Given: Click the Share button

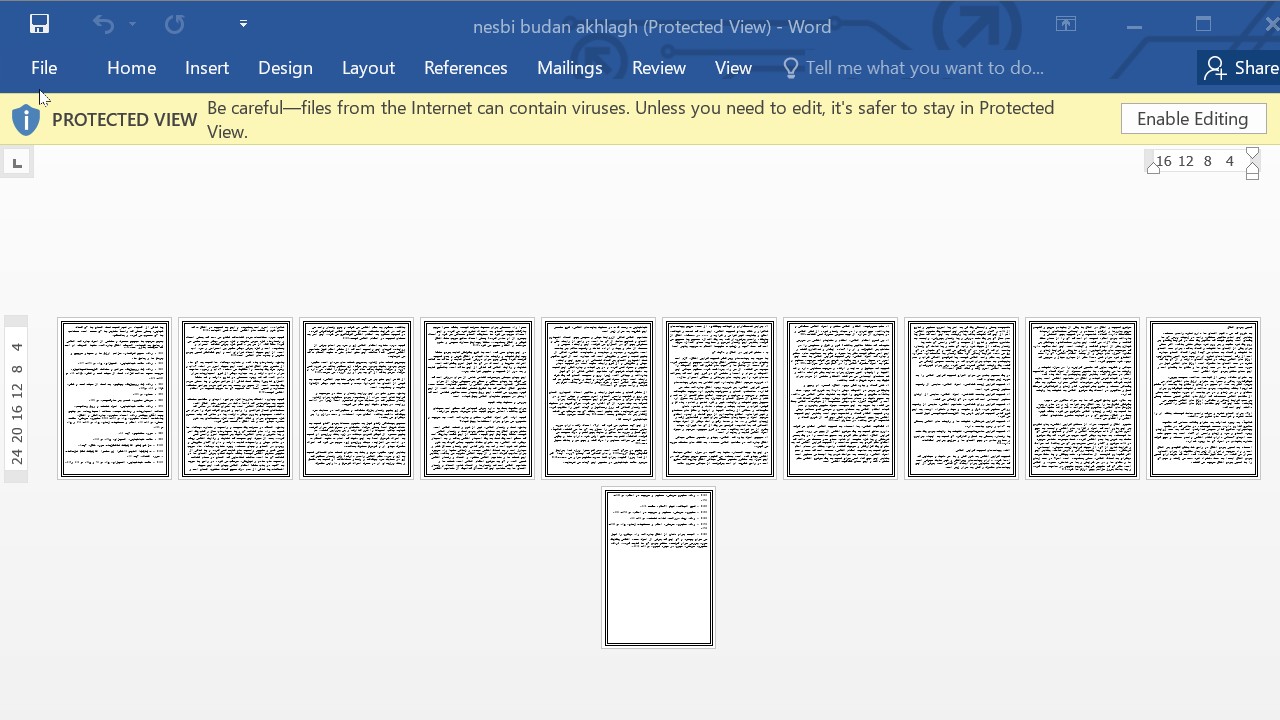Looking at the screenshot, I should click(1241, 68).
